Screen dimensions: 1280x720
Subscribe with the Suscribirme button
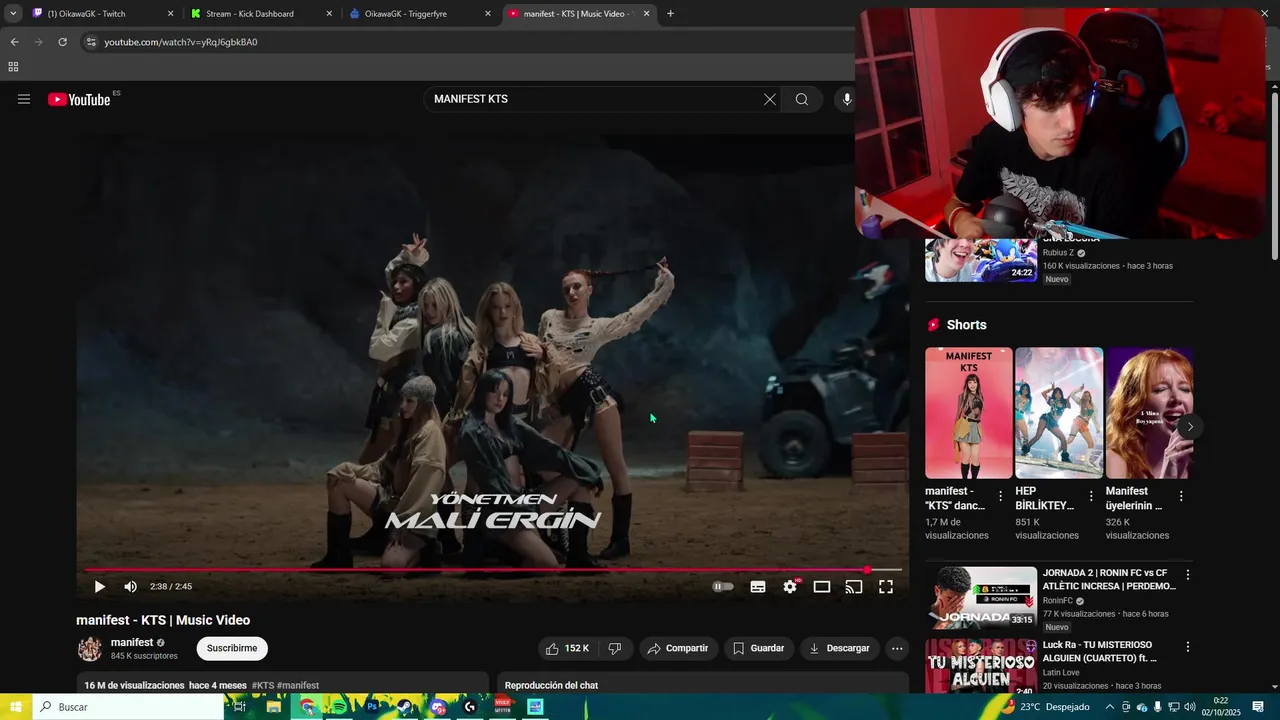pos(232,648)
